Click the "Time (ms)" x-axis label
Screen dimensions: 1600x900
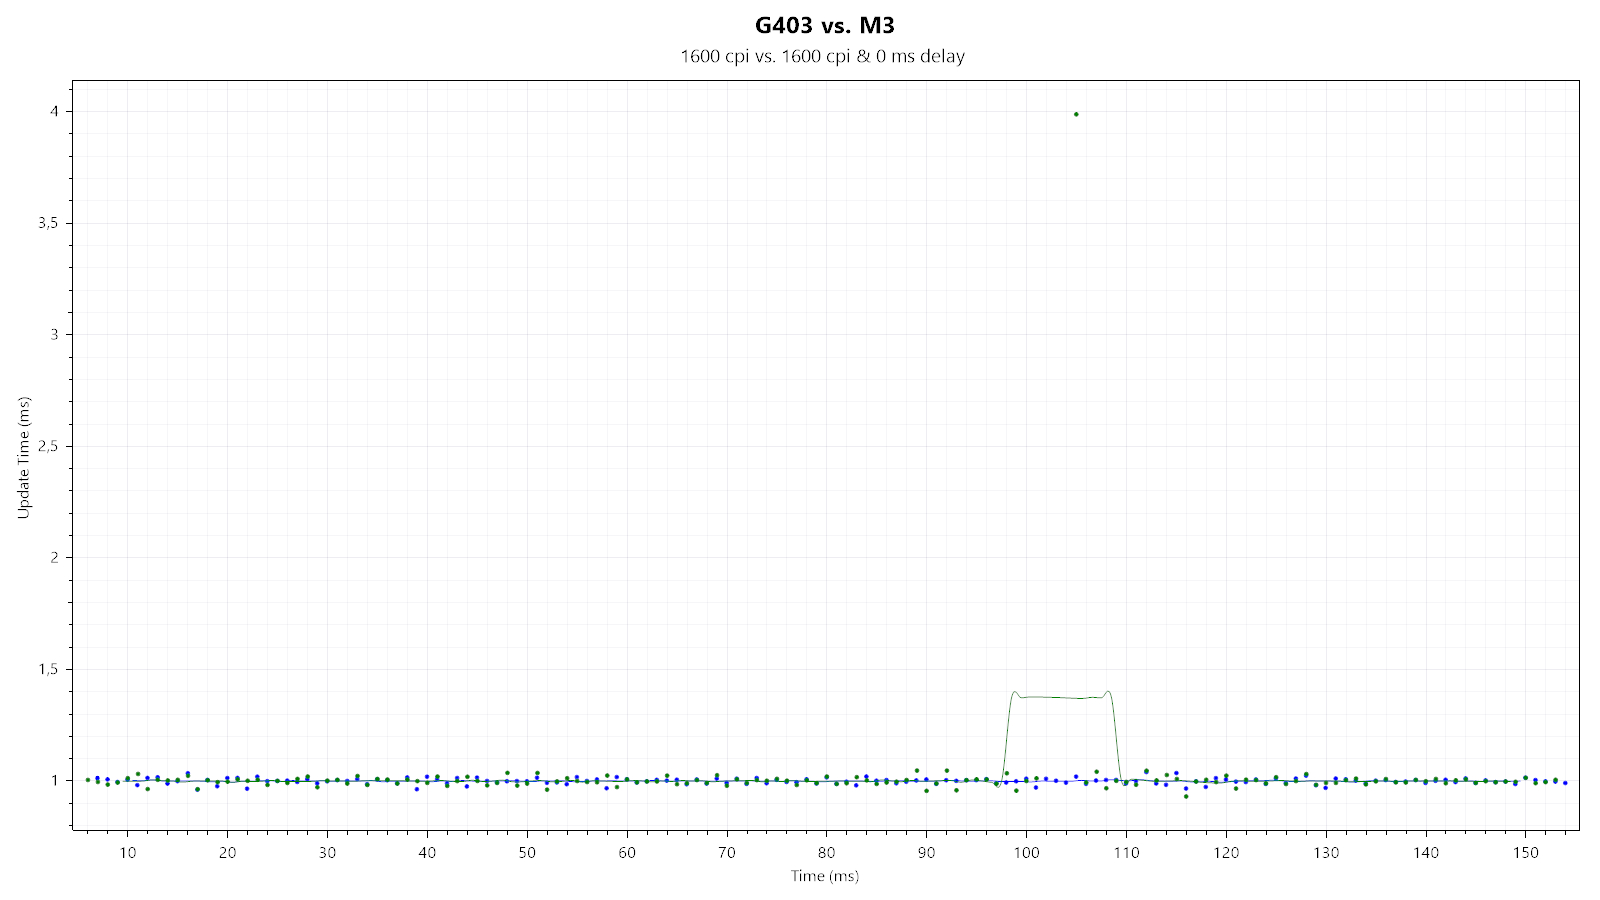pyautogui.click(x=825, y=876)
